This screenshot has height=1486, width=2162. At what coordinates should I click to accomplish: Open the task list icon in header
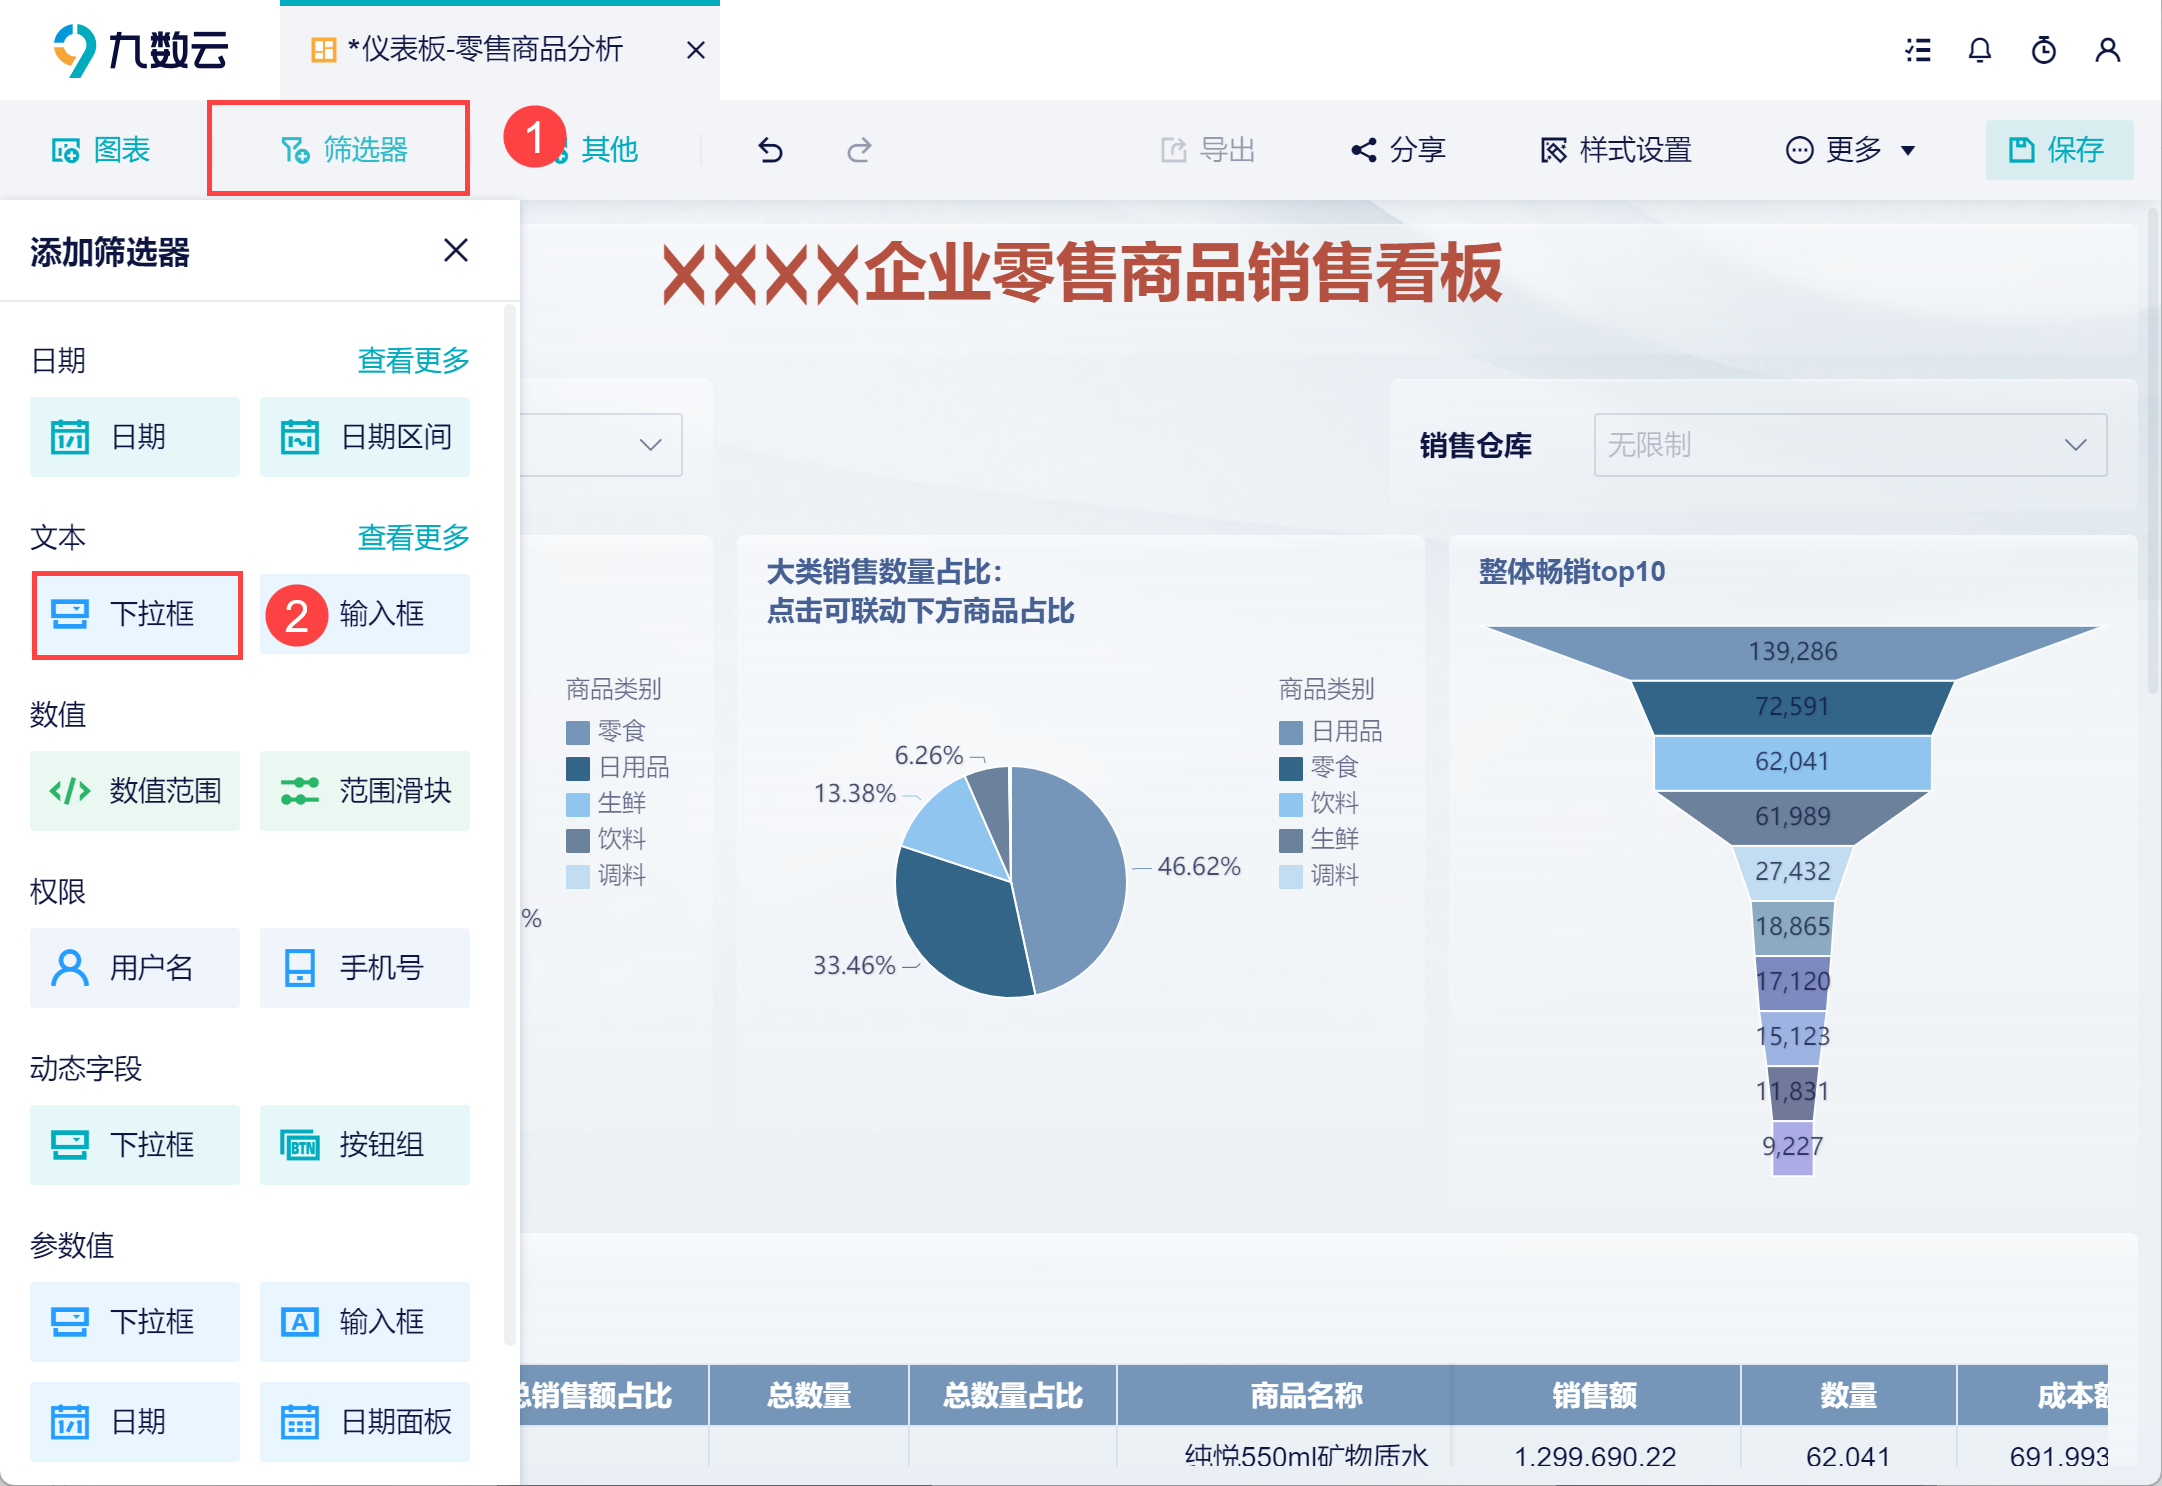point(1917,50)
